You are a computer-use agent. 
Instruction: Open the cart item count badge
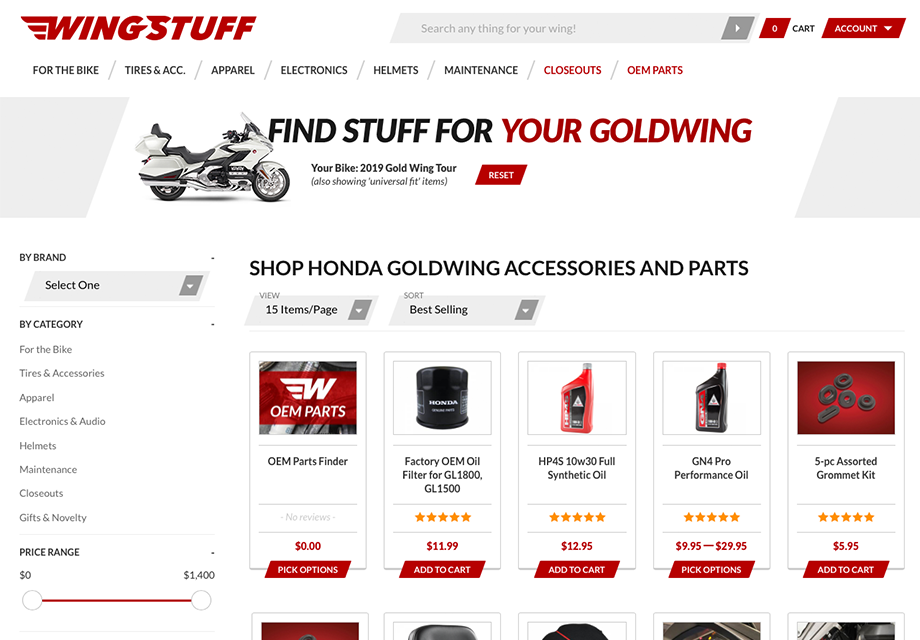click(x=774, y=28)
